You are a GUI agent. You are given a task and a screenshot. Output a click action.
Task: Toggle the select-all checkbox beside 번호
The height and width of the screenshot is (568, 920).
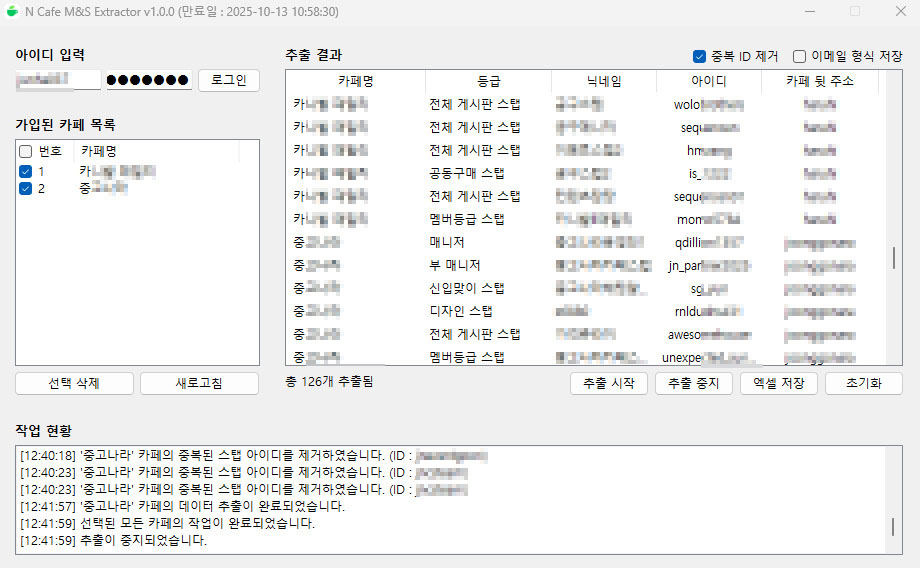point(26,151)
